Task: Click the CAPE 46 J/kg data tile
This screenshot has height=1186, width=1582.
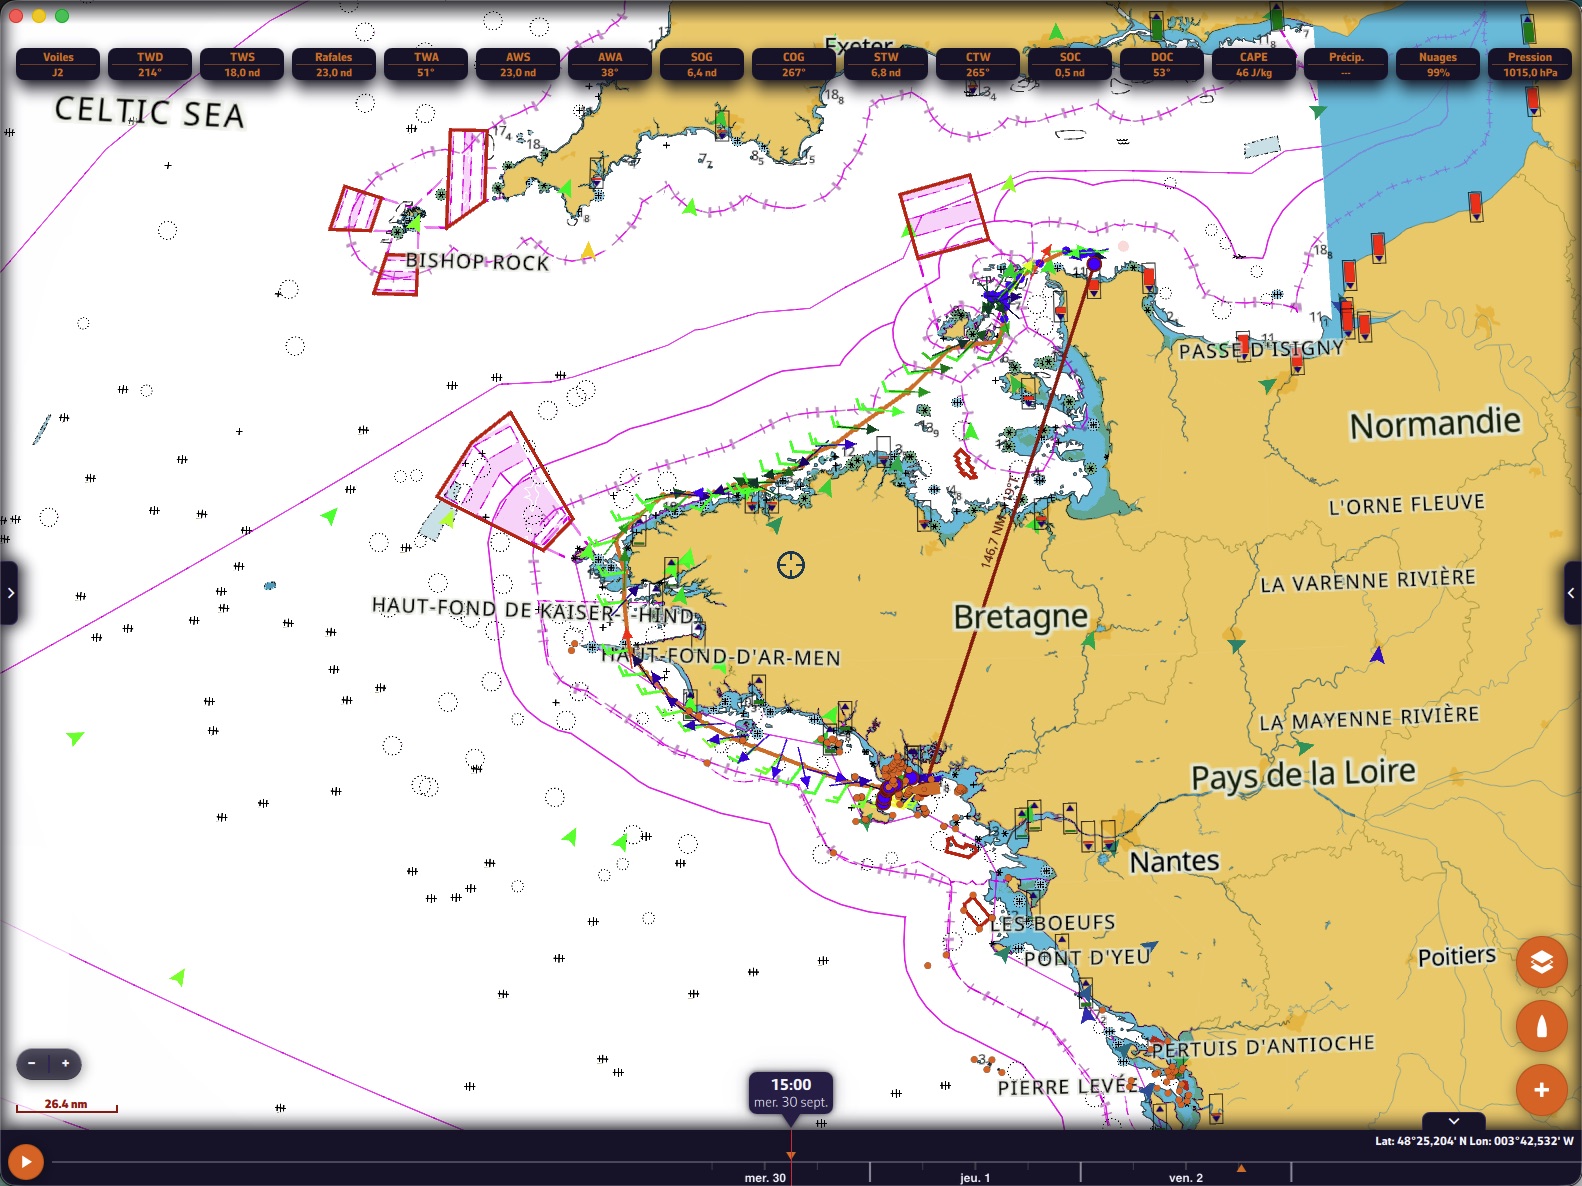Action: pyautogui.click(x=1254, y=64)
